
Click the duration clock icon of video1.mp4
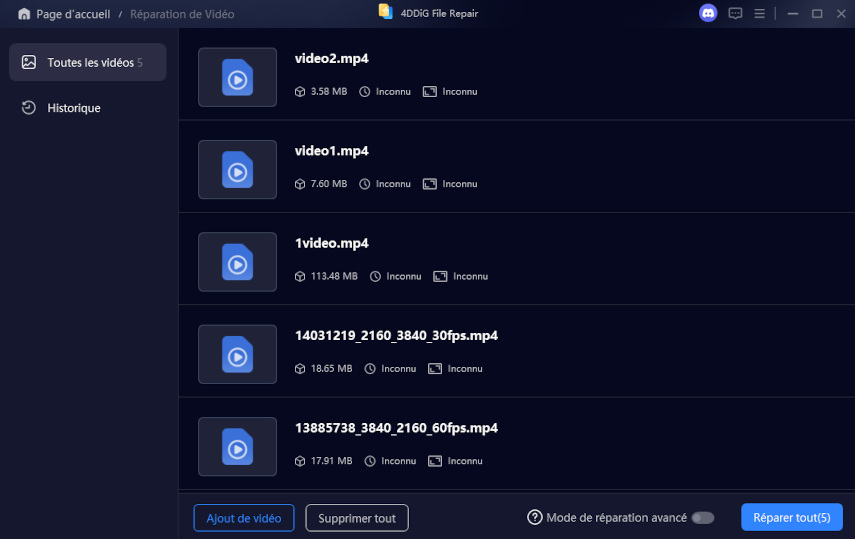(364, 184)
